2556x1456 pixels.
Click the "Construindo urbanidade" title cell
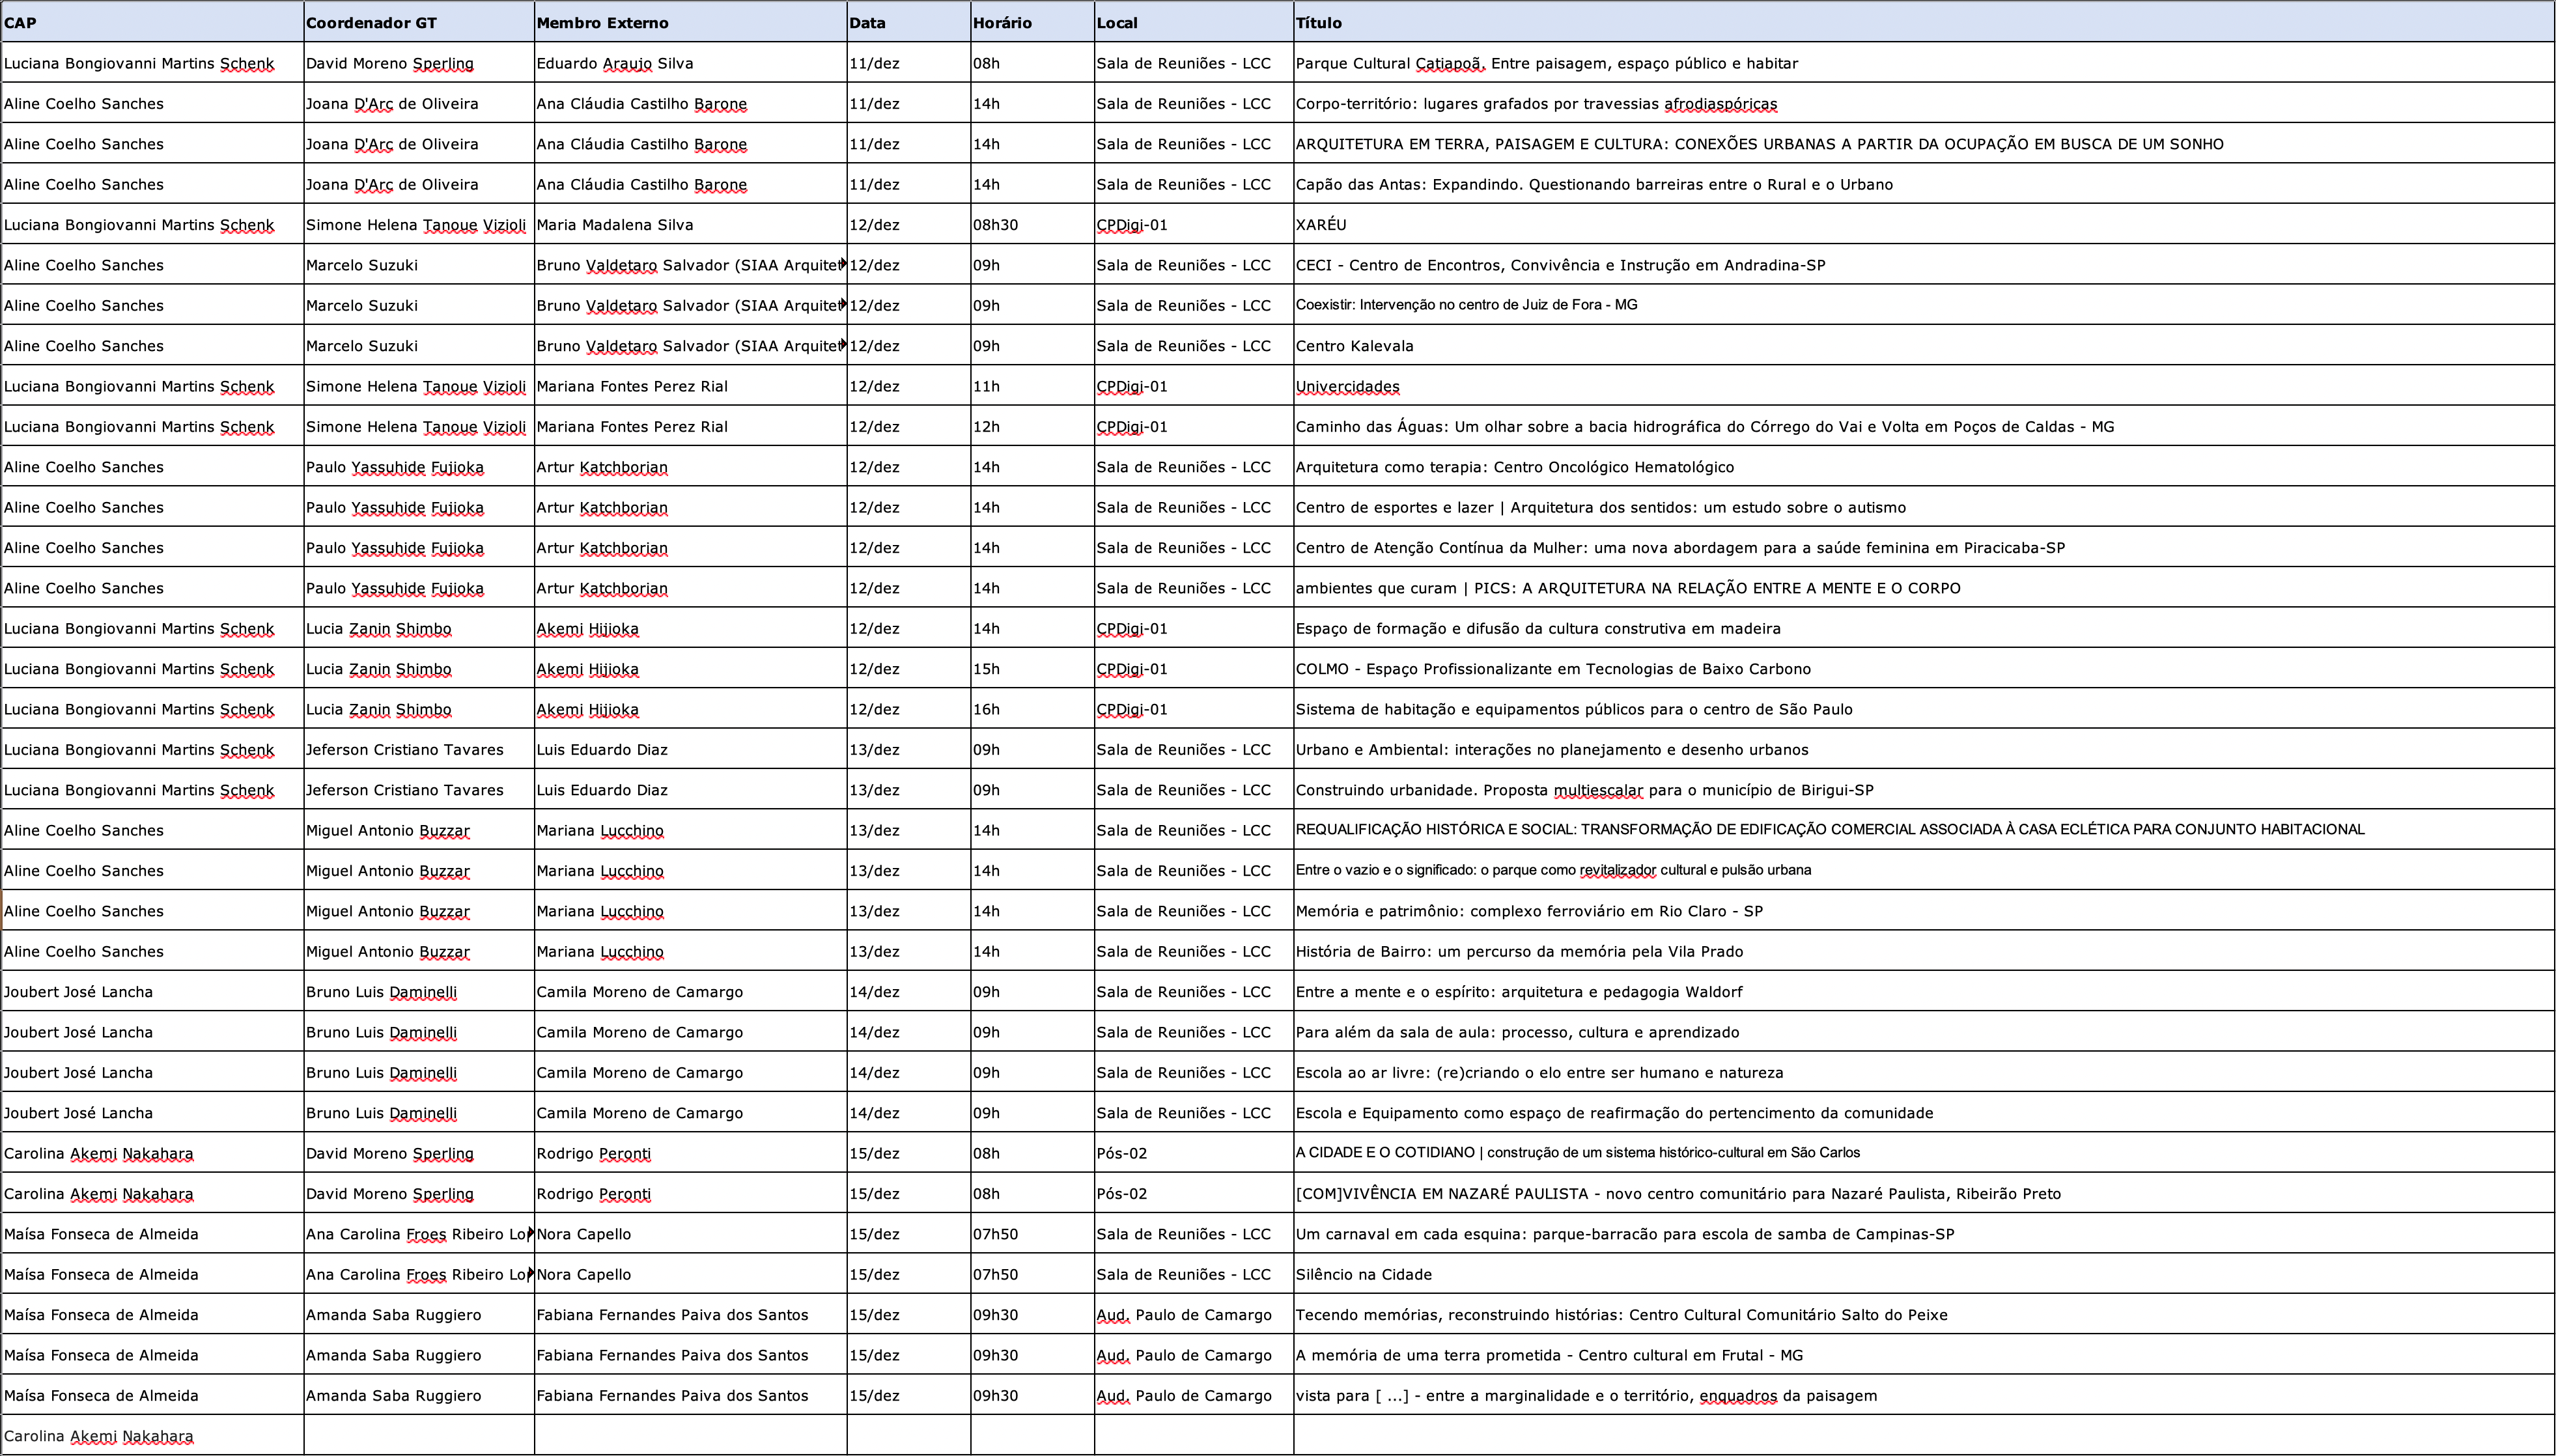1924,790
